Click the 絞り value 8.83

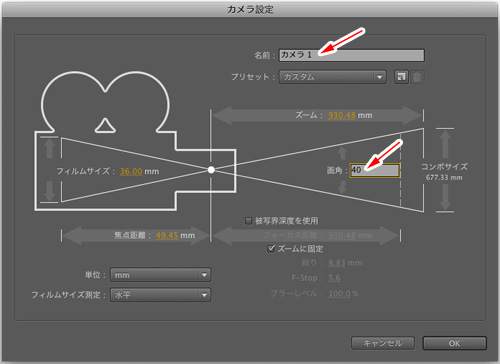336,263
